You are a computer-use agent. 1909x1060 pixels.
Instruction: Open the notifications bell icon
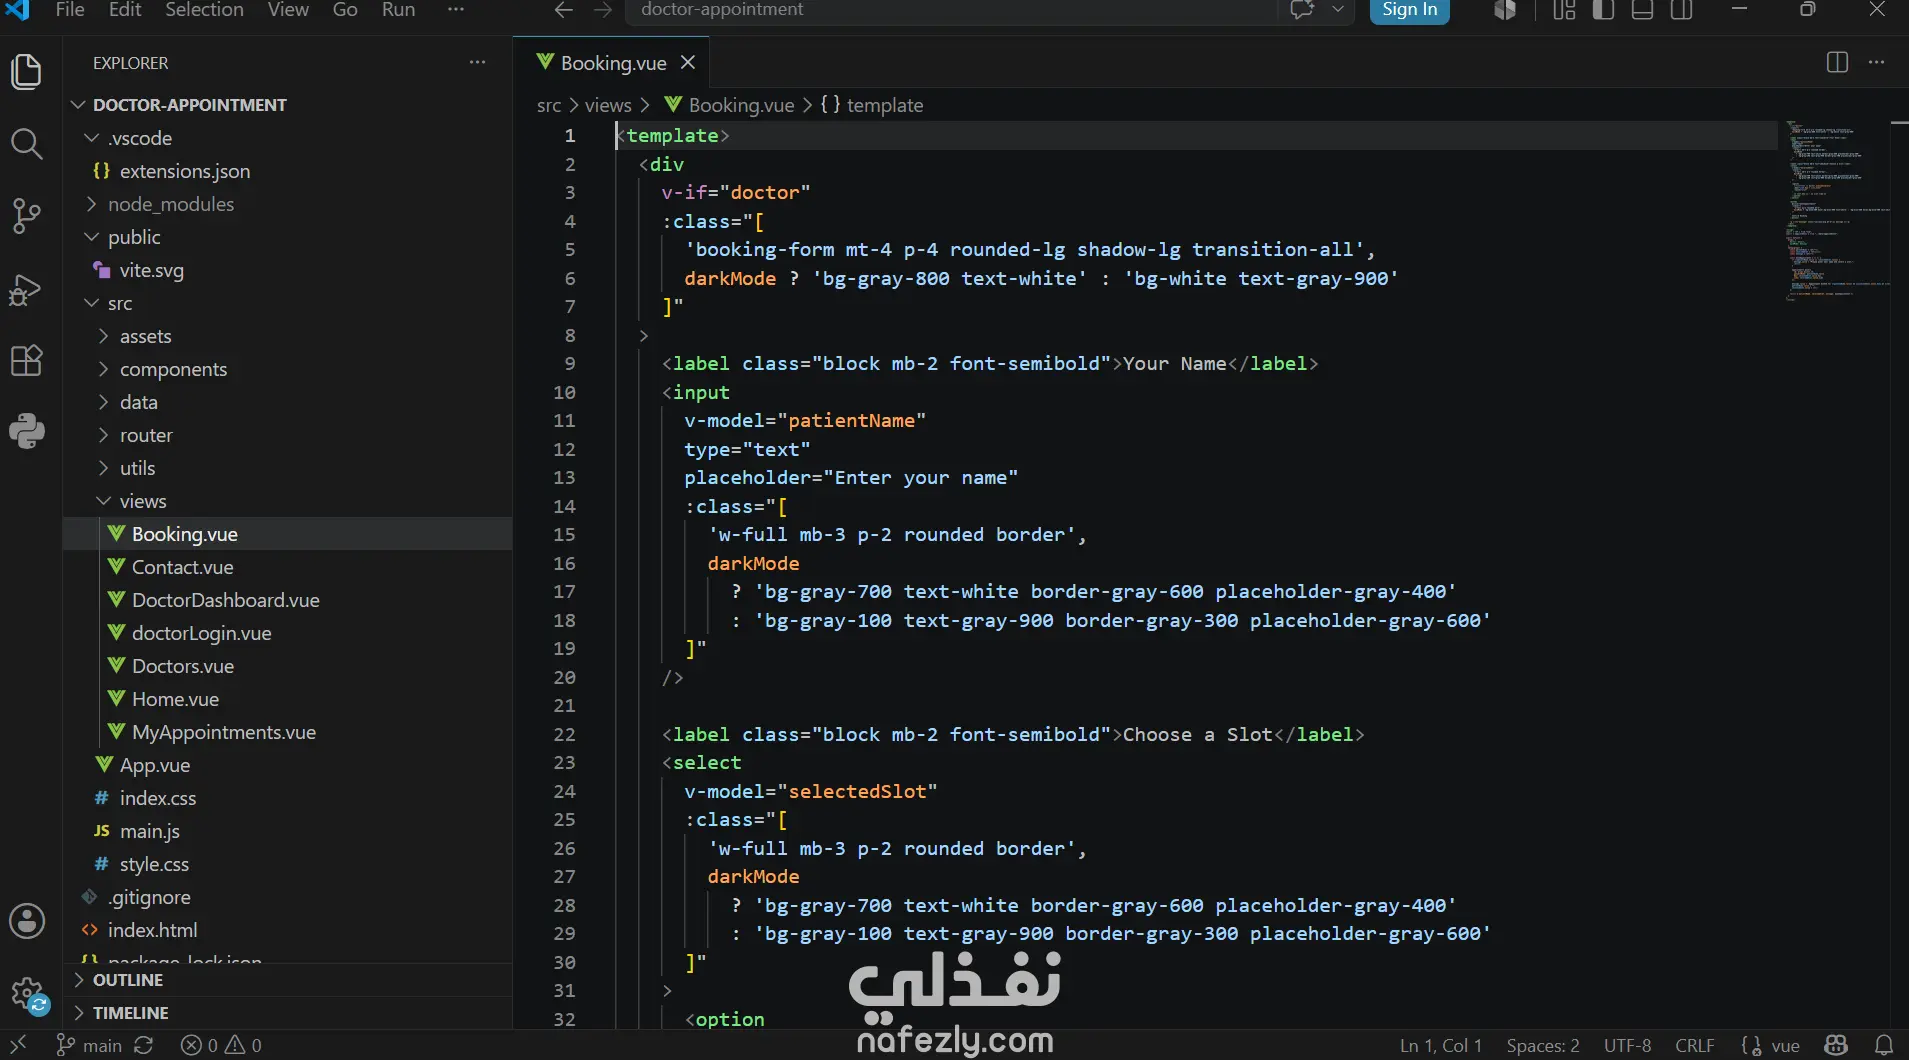click(x=1884, y=1045)
